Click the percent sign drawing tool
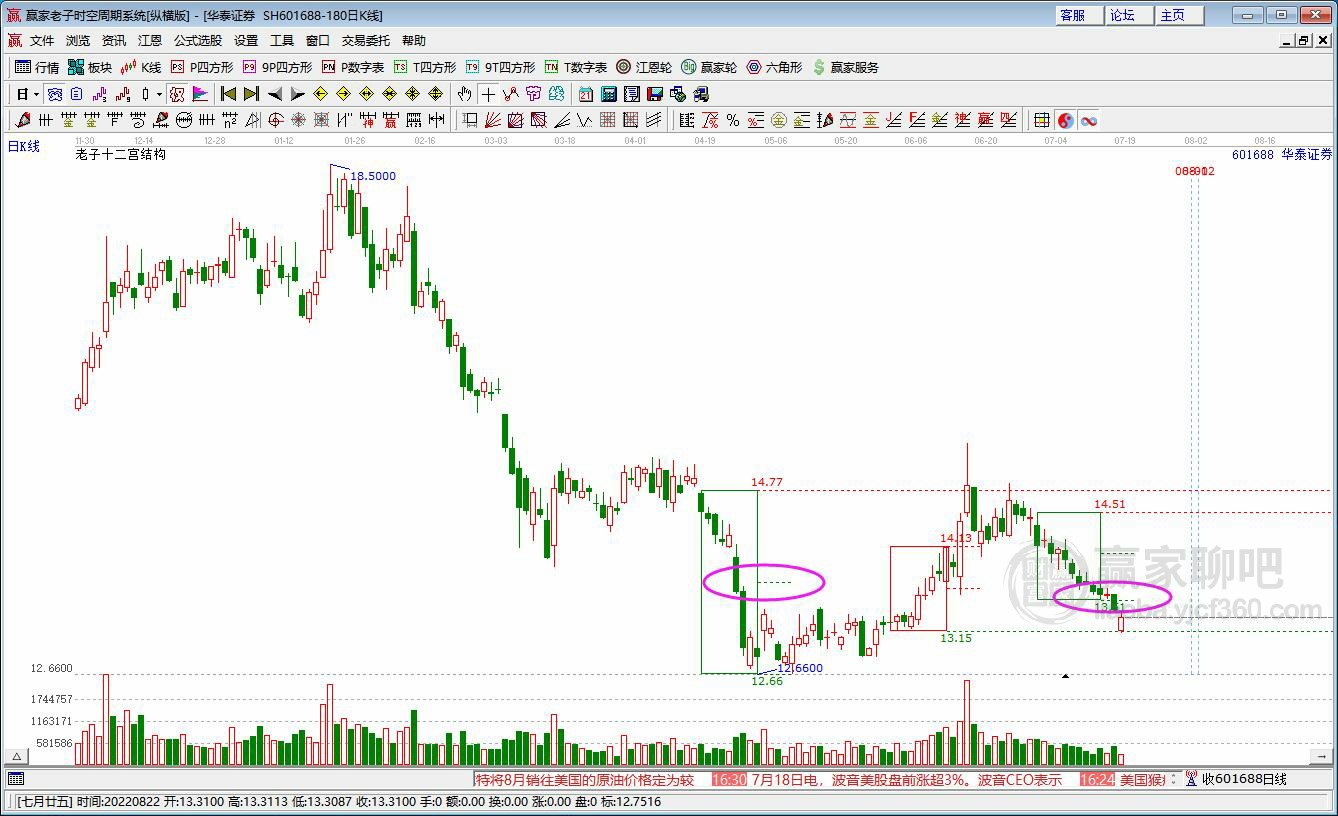Viewport: 1338px width, 816px height. tap(733, 120)
